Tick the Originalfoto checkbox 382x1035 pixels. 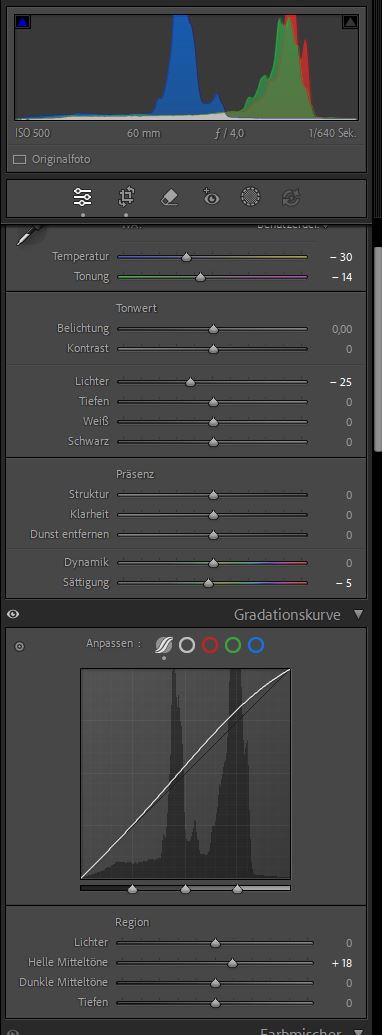(x=20, y=159)
